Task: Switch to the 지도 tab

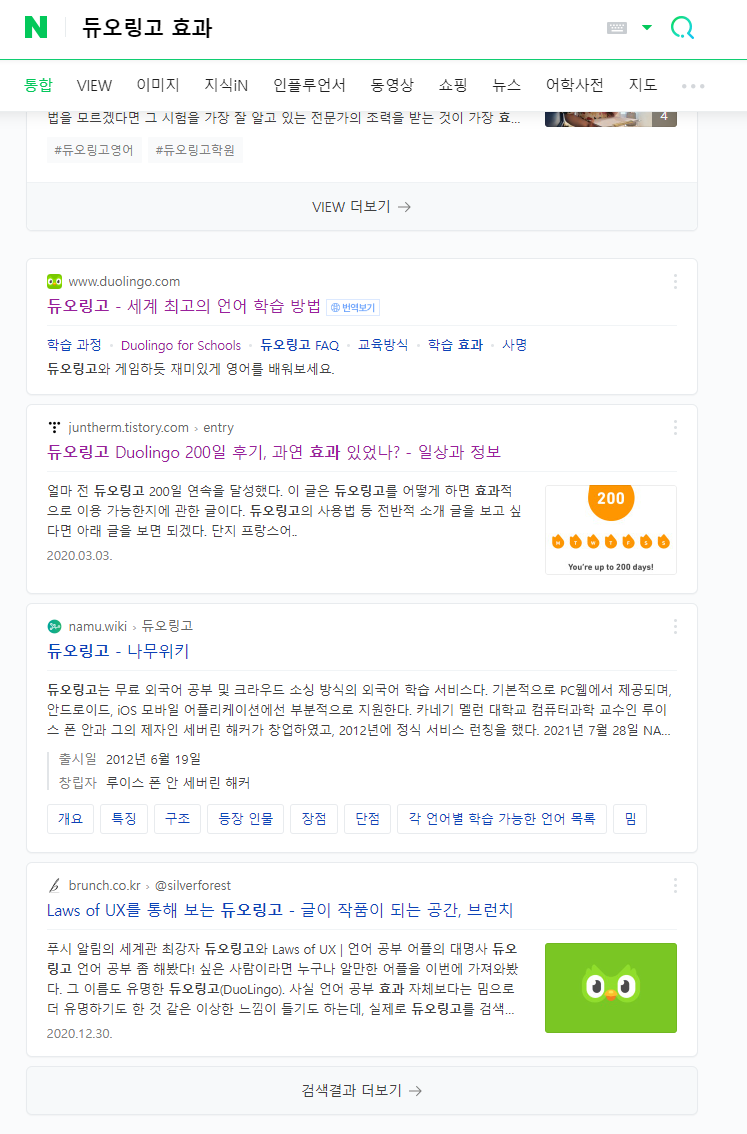Action: point(642,85)
